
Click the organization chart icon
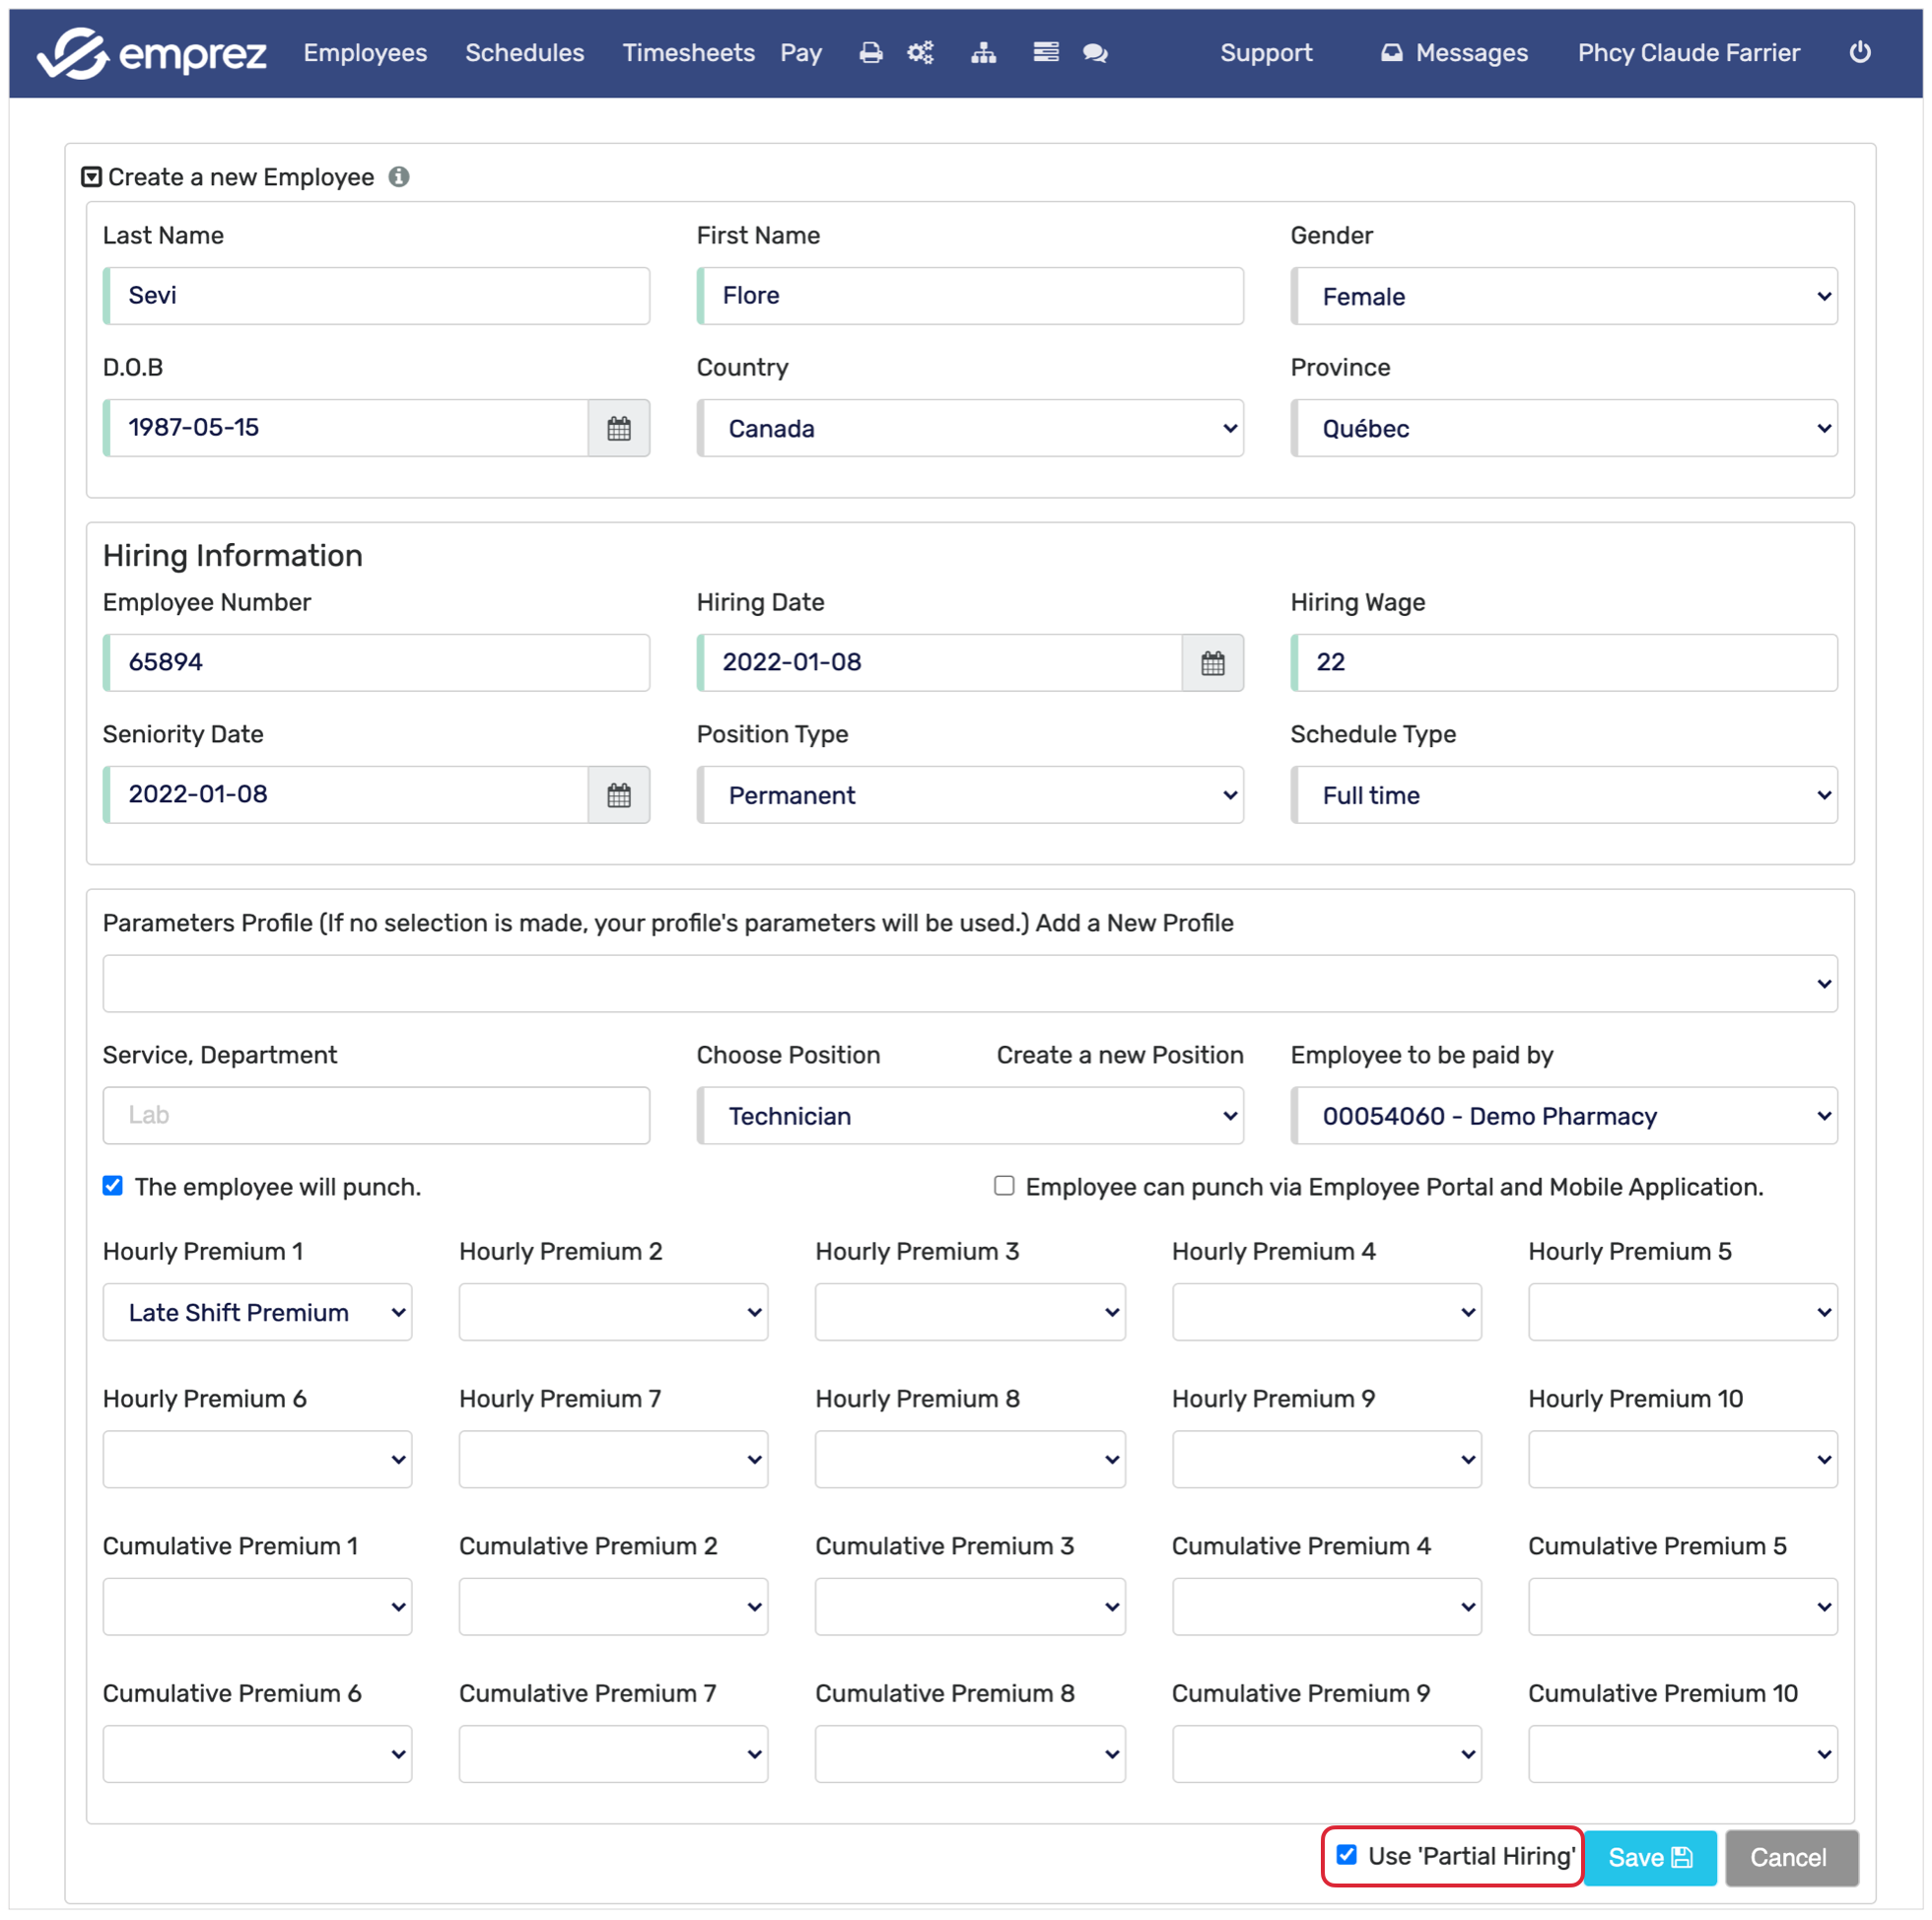point(983,53)
